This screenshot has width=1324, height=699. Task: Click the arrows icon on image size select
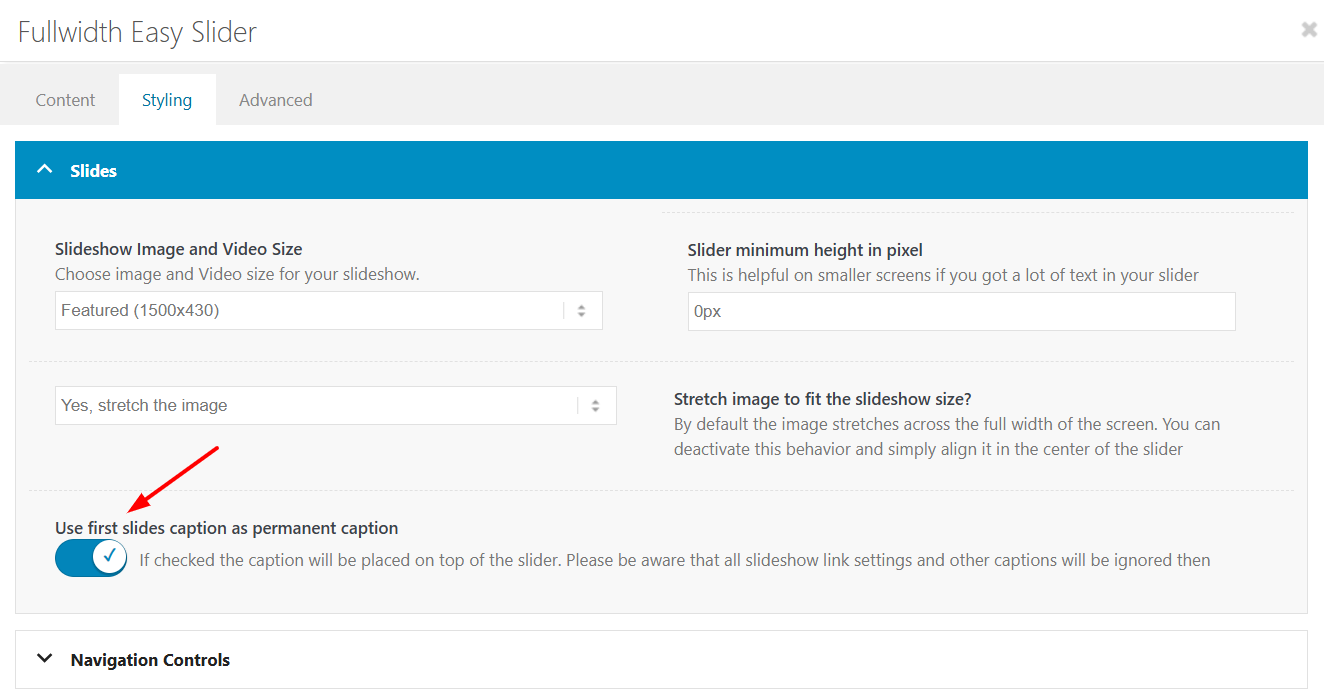[581, 311]
